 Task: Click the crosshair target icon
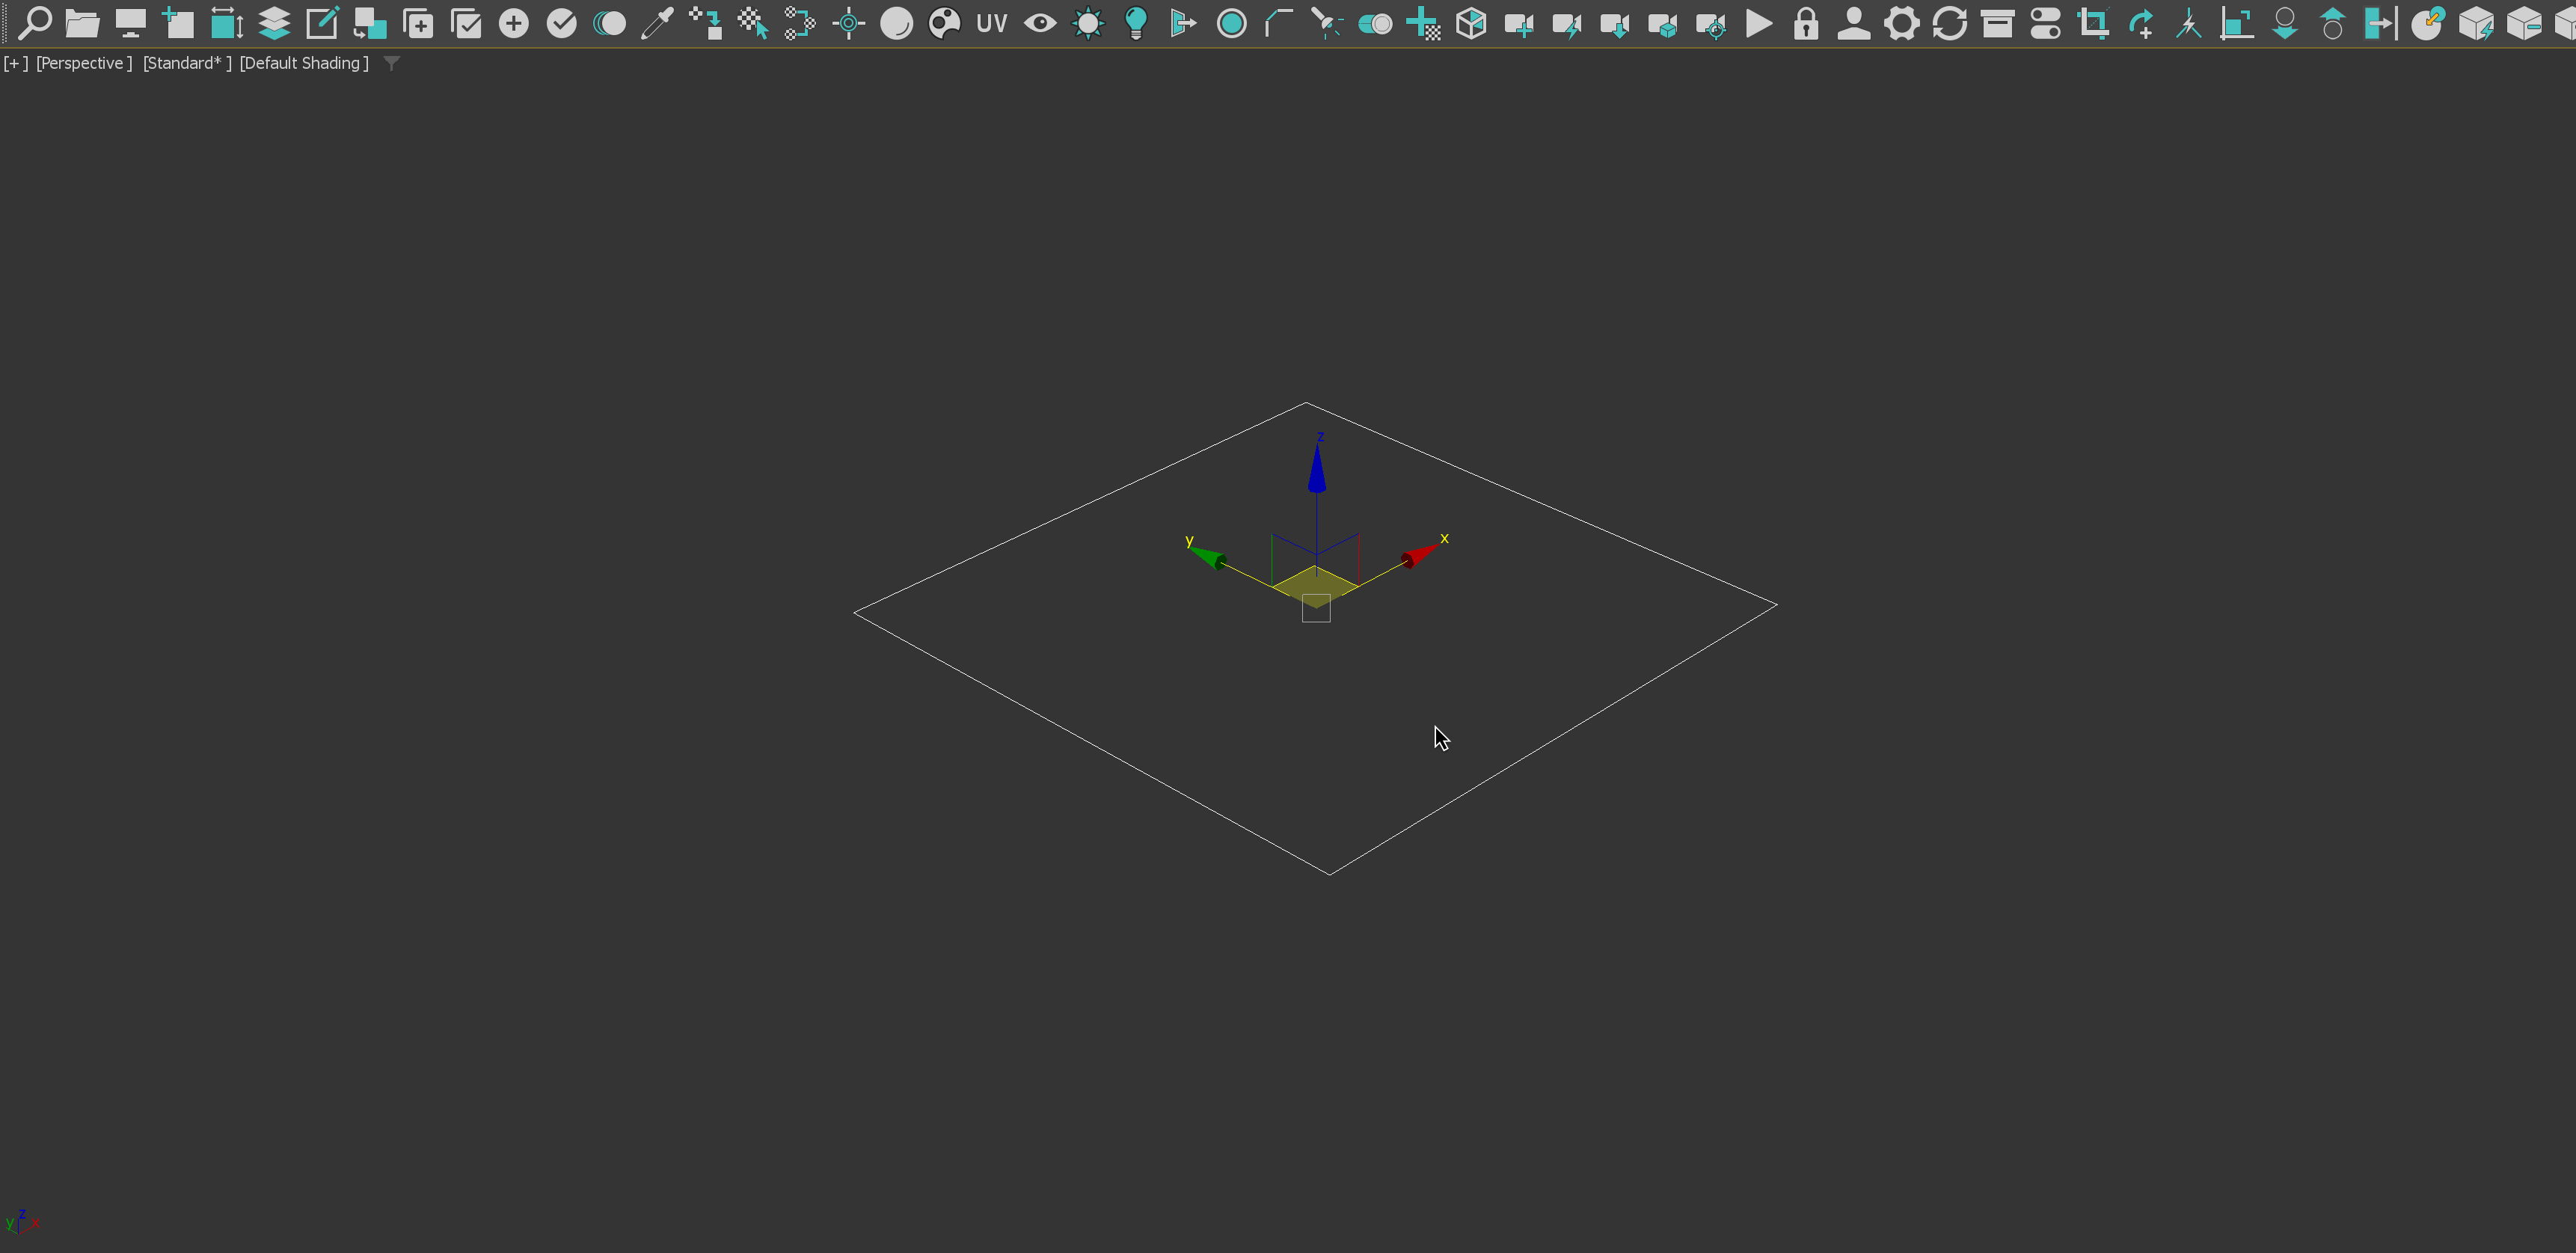click(848, 22)
